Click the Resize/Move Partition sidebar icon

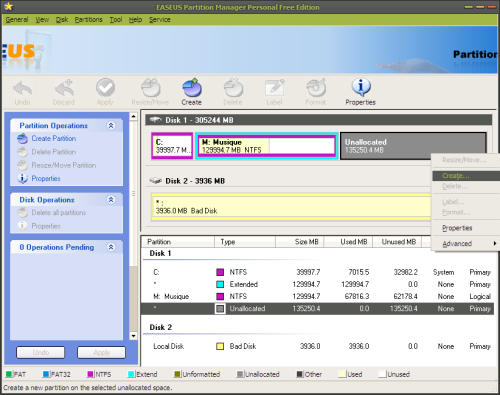(22, 165)
